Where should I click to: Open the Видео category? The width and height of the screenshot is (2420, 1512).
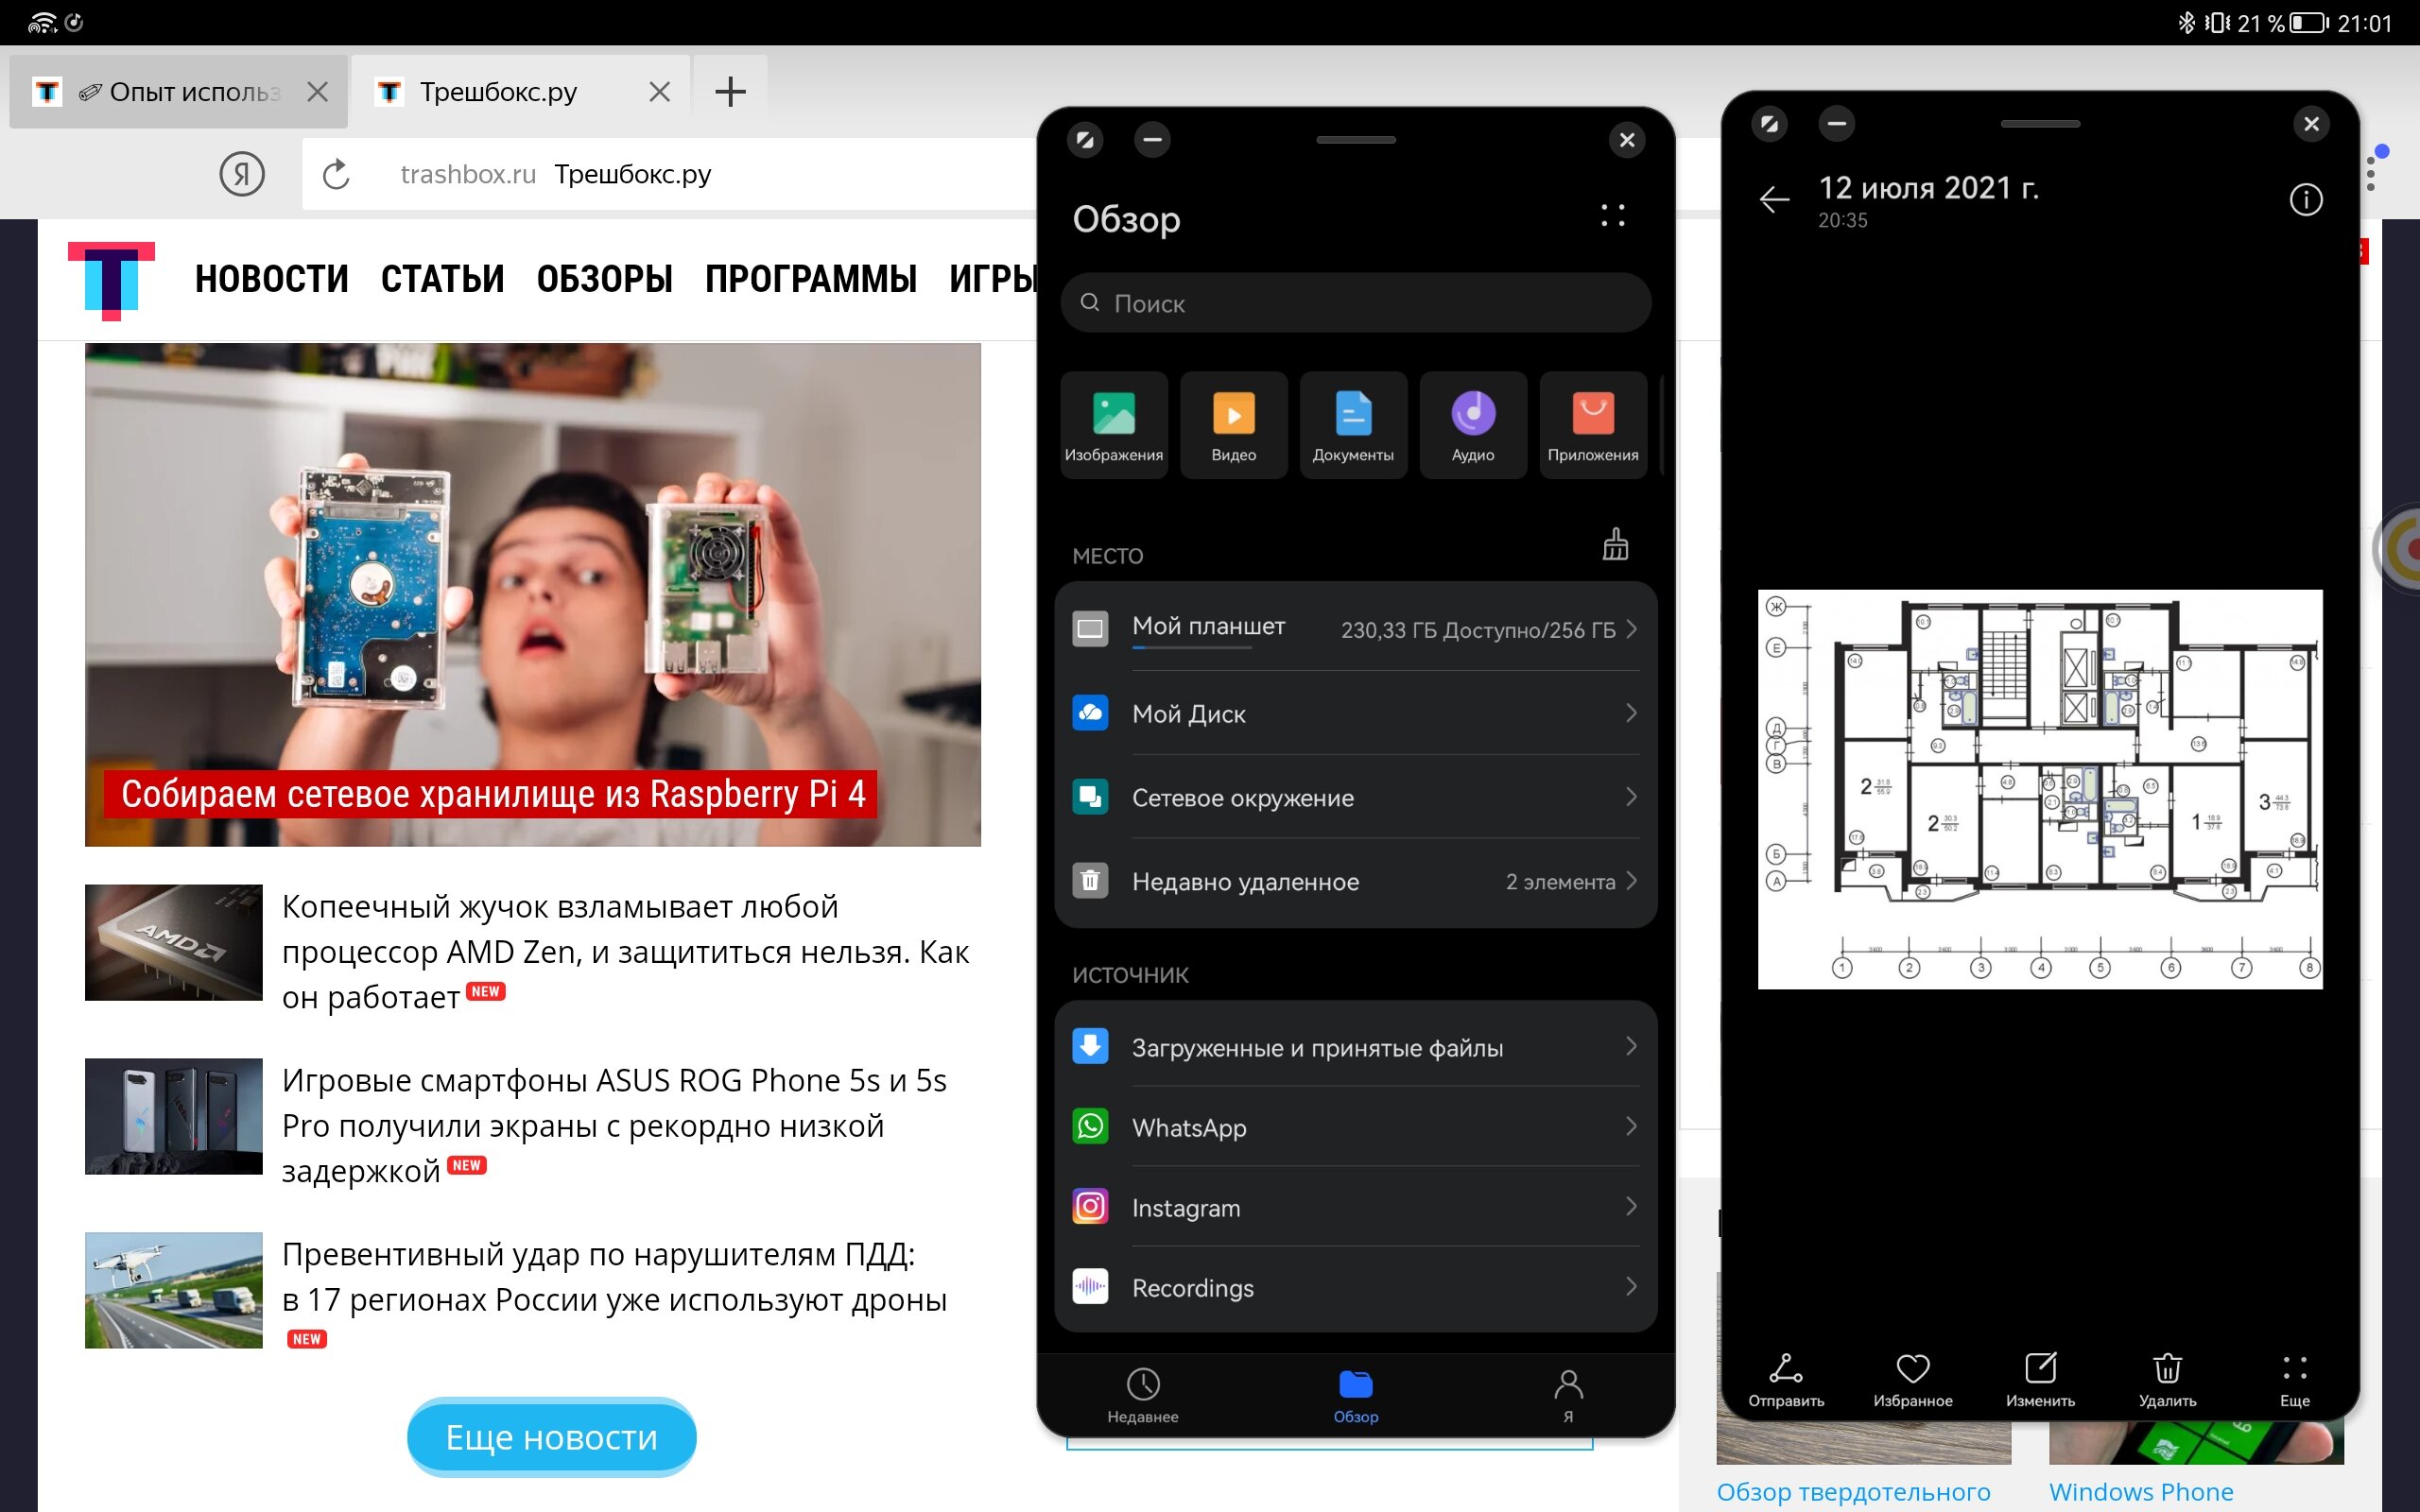point(1233,425)
